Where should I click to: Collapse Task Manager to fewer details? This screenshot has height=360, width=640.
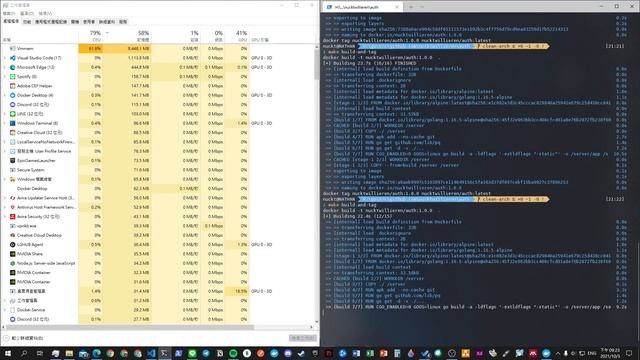tap(23, 338)
